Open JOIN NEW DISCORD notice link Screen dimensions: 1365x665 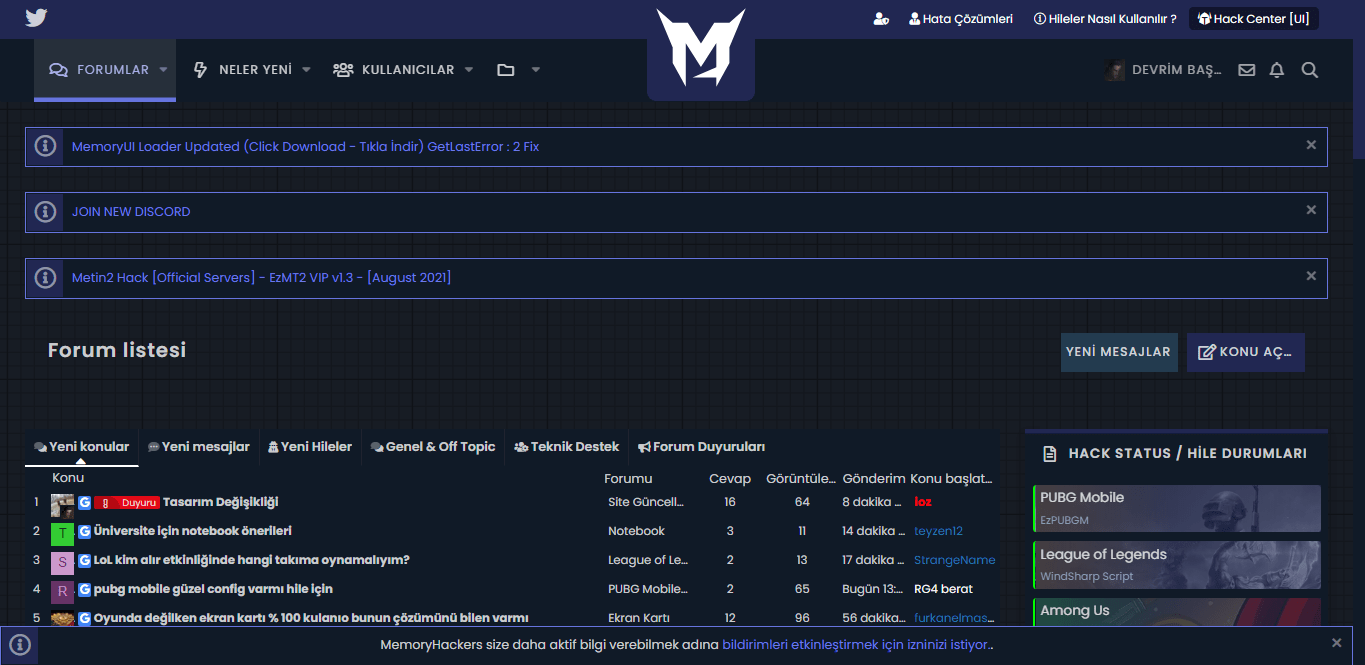pos(131,212)
